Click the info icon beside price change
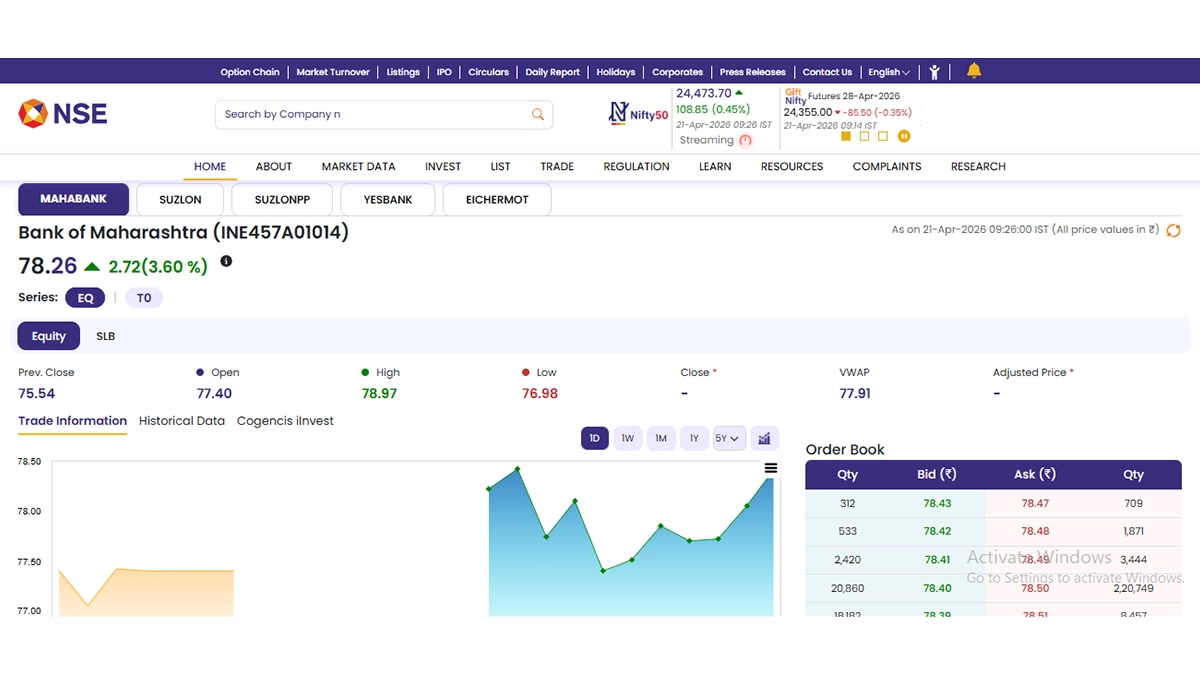Screen dimensions: 1200x675 pos(226,261)
